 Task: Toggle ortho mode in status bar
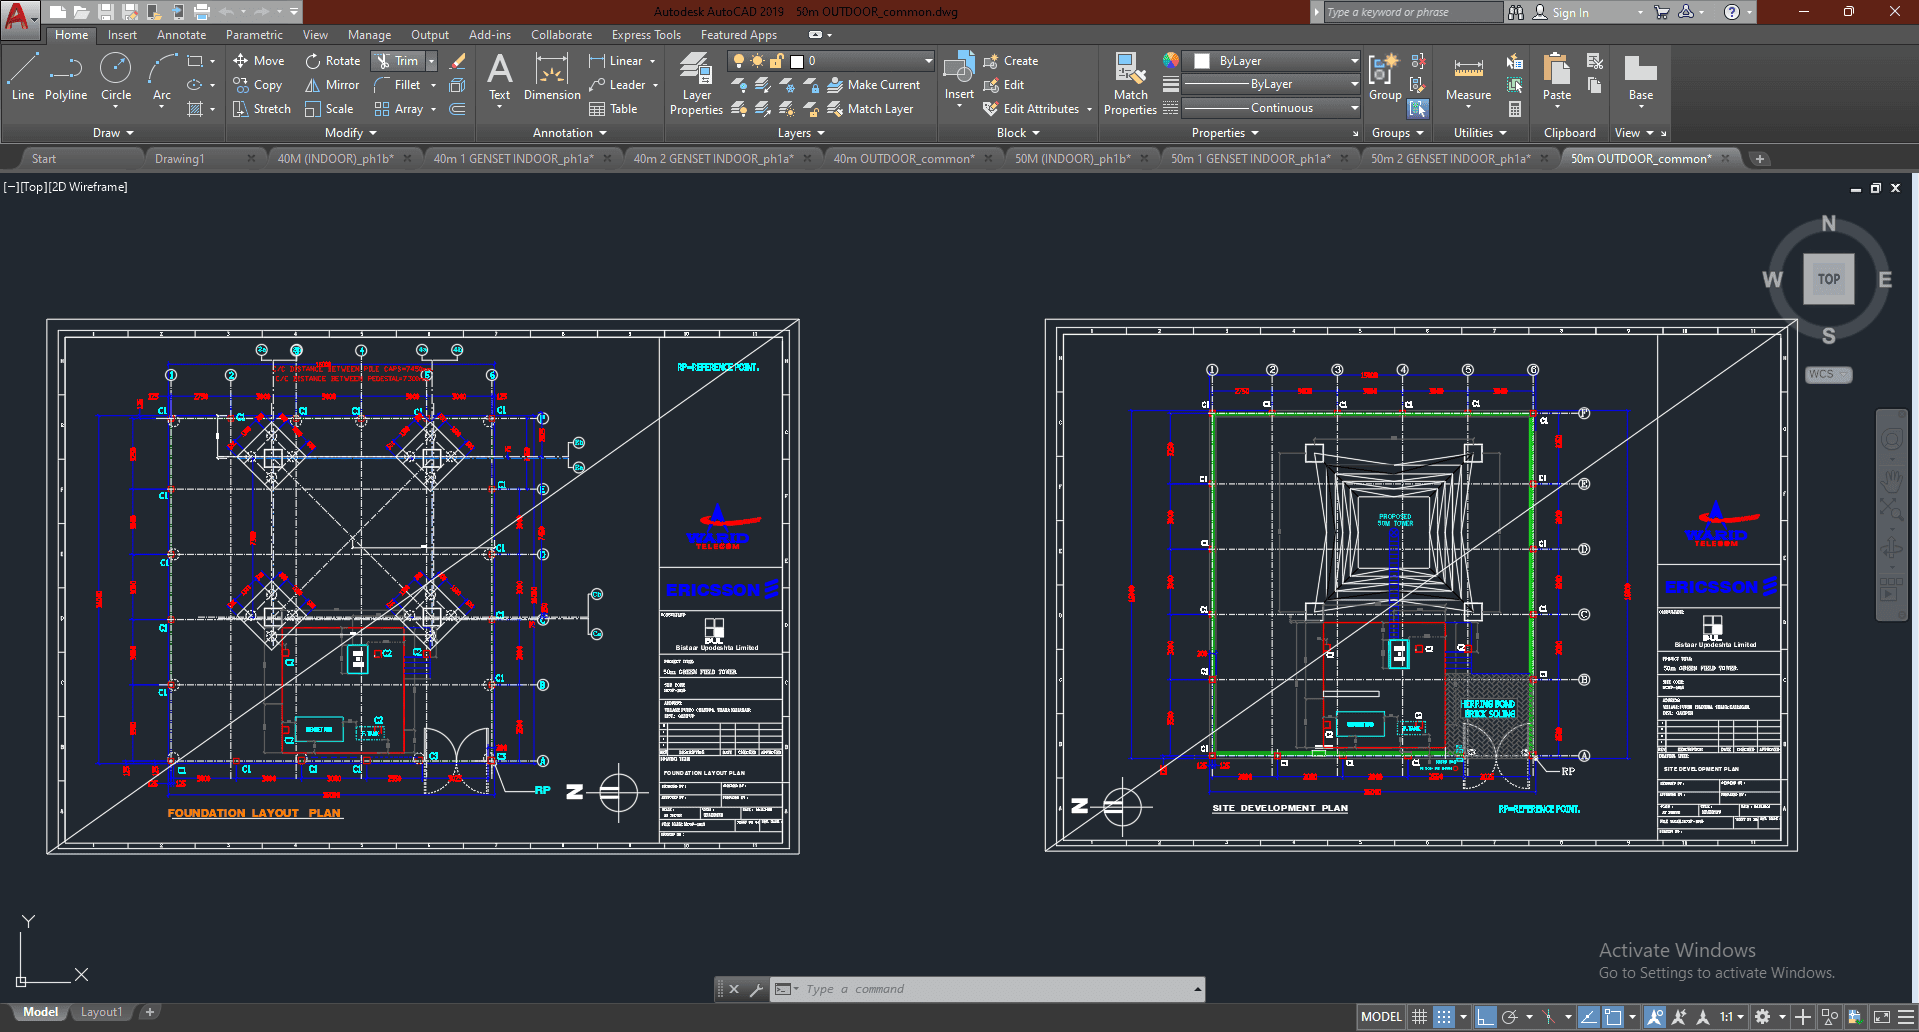tap(1485, 1017)
